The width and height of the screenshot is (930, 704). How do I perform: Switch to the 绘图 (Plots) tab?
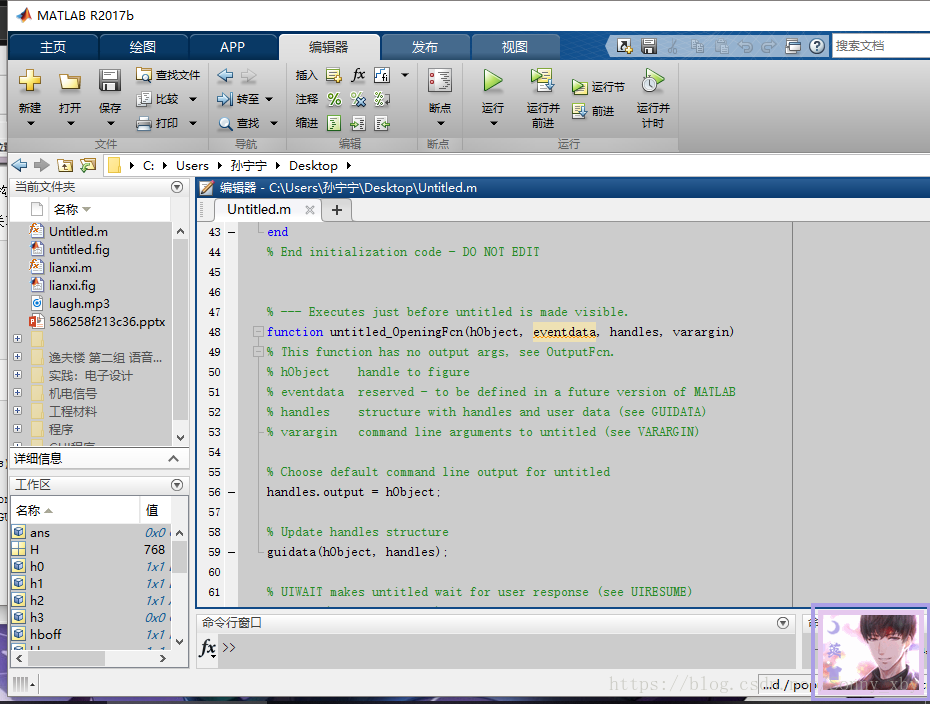pos(143,47)
